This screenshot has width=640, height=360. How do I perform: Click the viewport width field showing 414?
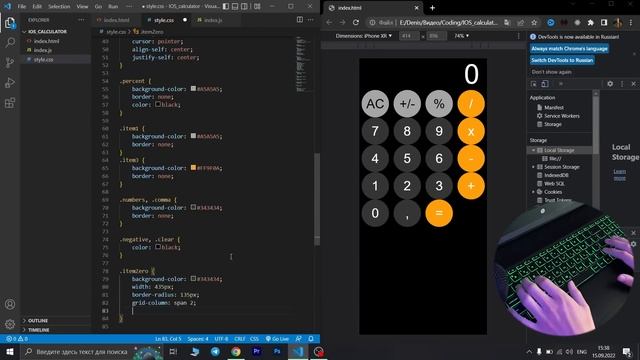coord(409,36)
